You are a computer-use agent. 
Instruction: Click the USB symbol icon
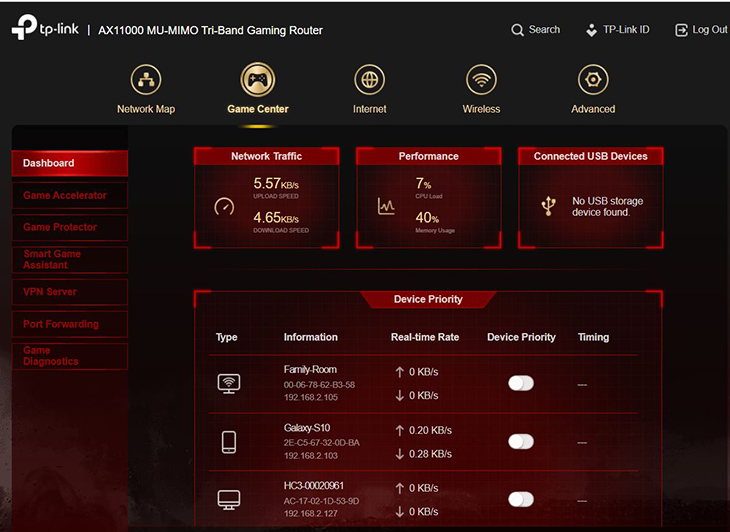[548, 206]
